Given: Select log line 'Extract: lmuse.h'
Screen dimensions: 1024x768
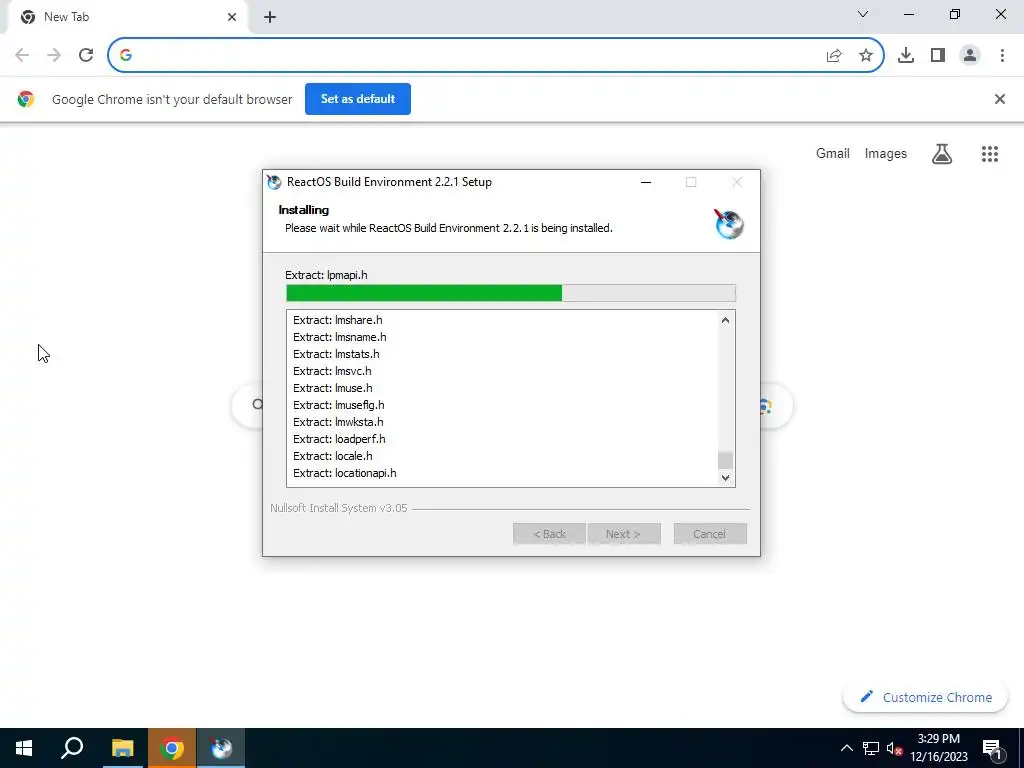Looking at the screenshot, I should pos(333,388).
